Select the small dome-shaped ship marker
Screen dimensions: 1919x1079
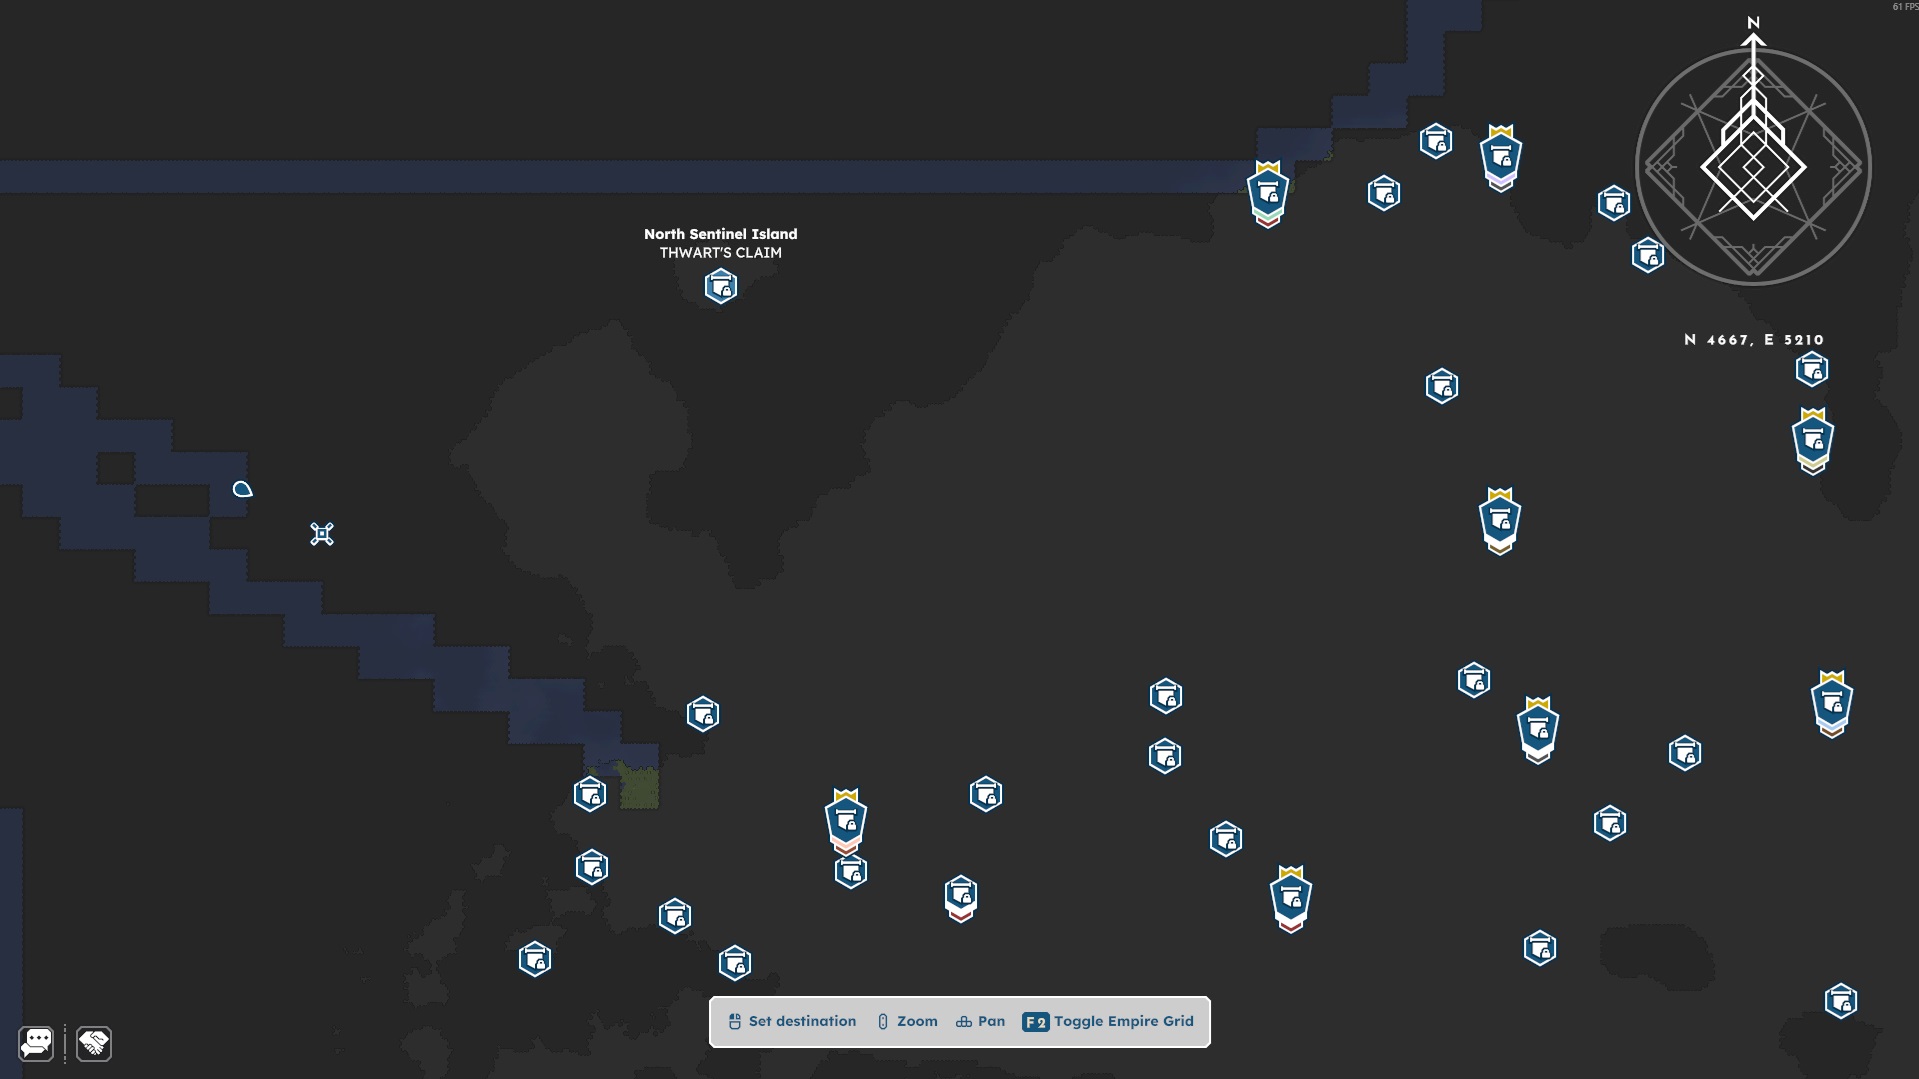(x=243, y=489)
